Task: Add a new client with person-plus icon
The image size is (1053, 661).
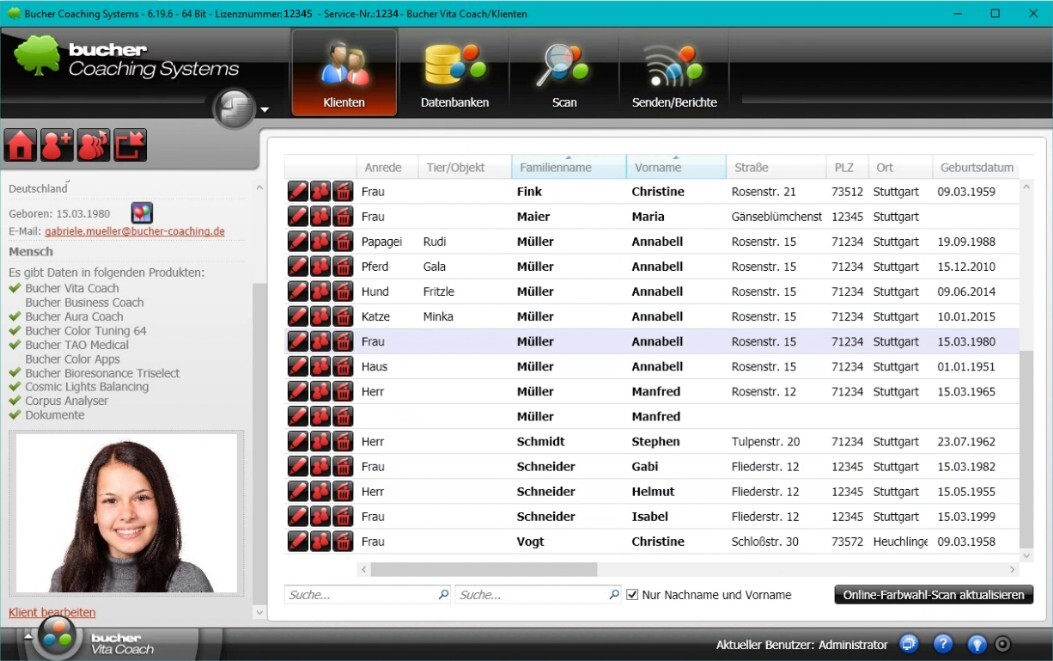Action: [x=57, y=146]
